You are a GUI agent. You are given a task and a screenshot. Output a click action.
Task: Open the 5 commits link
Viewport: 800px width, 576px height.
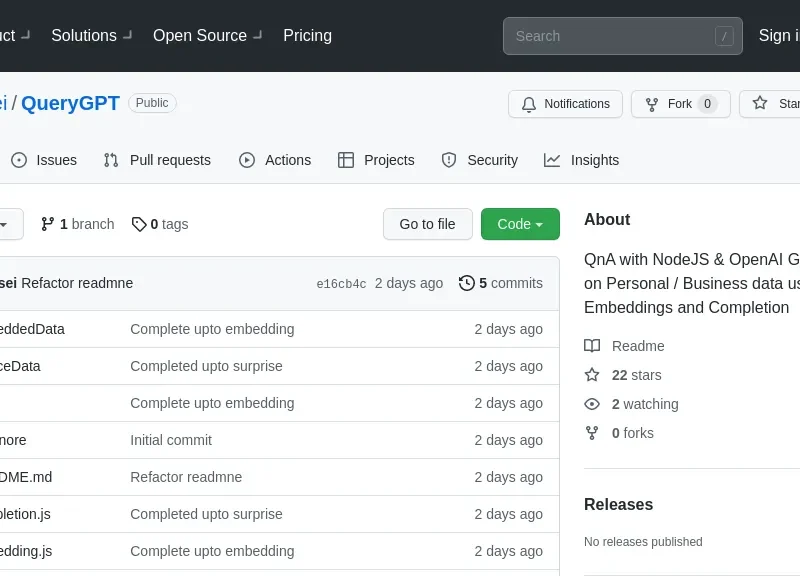coord(501,283)
